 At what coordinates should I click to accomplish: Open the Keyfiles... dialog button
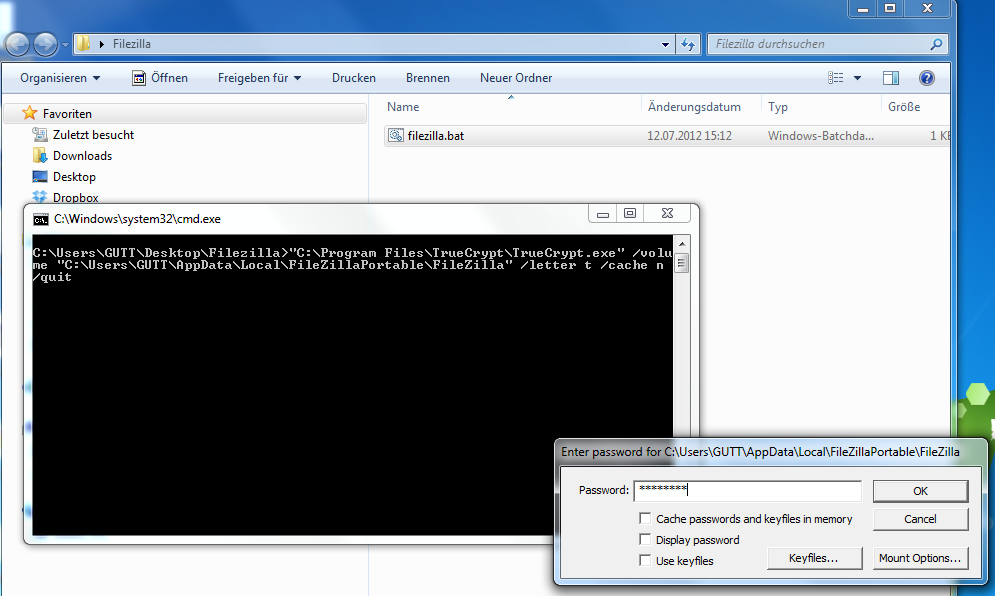tap(814, 559)
